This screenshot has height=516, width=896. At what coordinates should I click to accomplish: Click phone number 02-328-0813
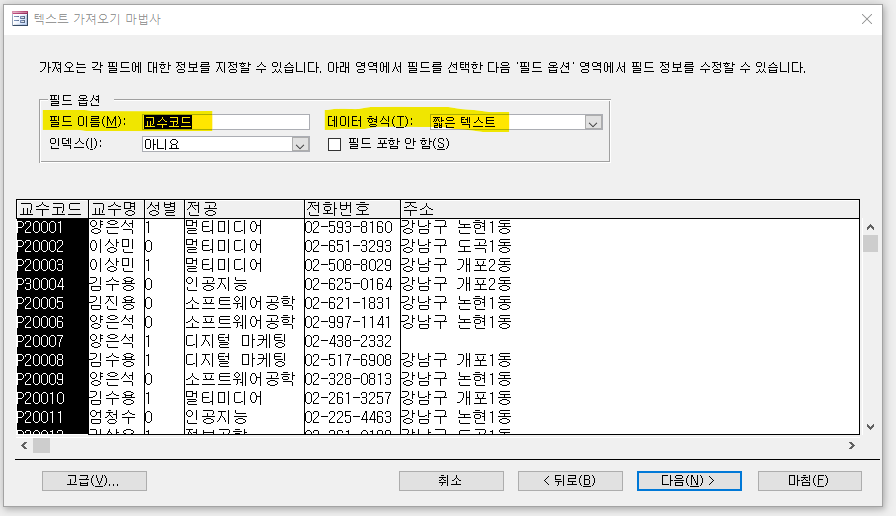click(349, 379)
